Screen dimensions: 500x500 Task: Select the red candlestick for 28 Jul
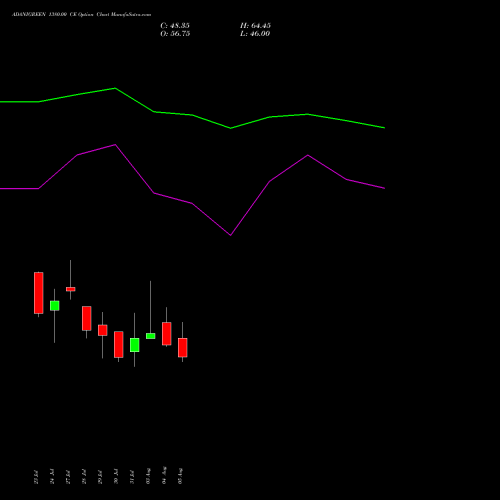click(x=87, y=318)
